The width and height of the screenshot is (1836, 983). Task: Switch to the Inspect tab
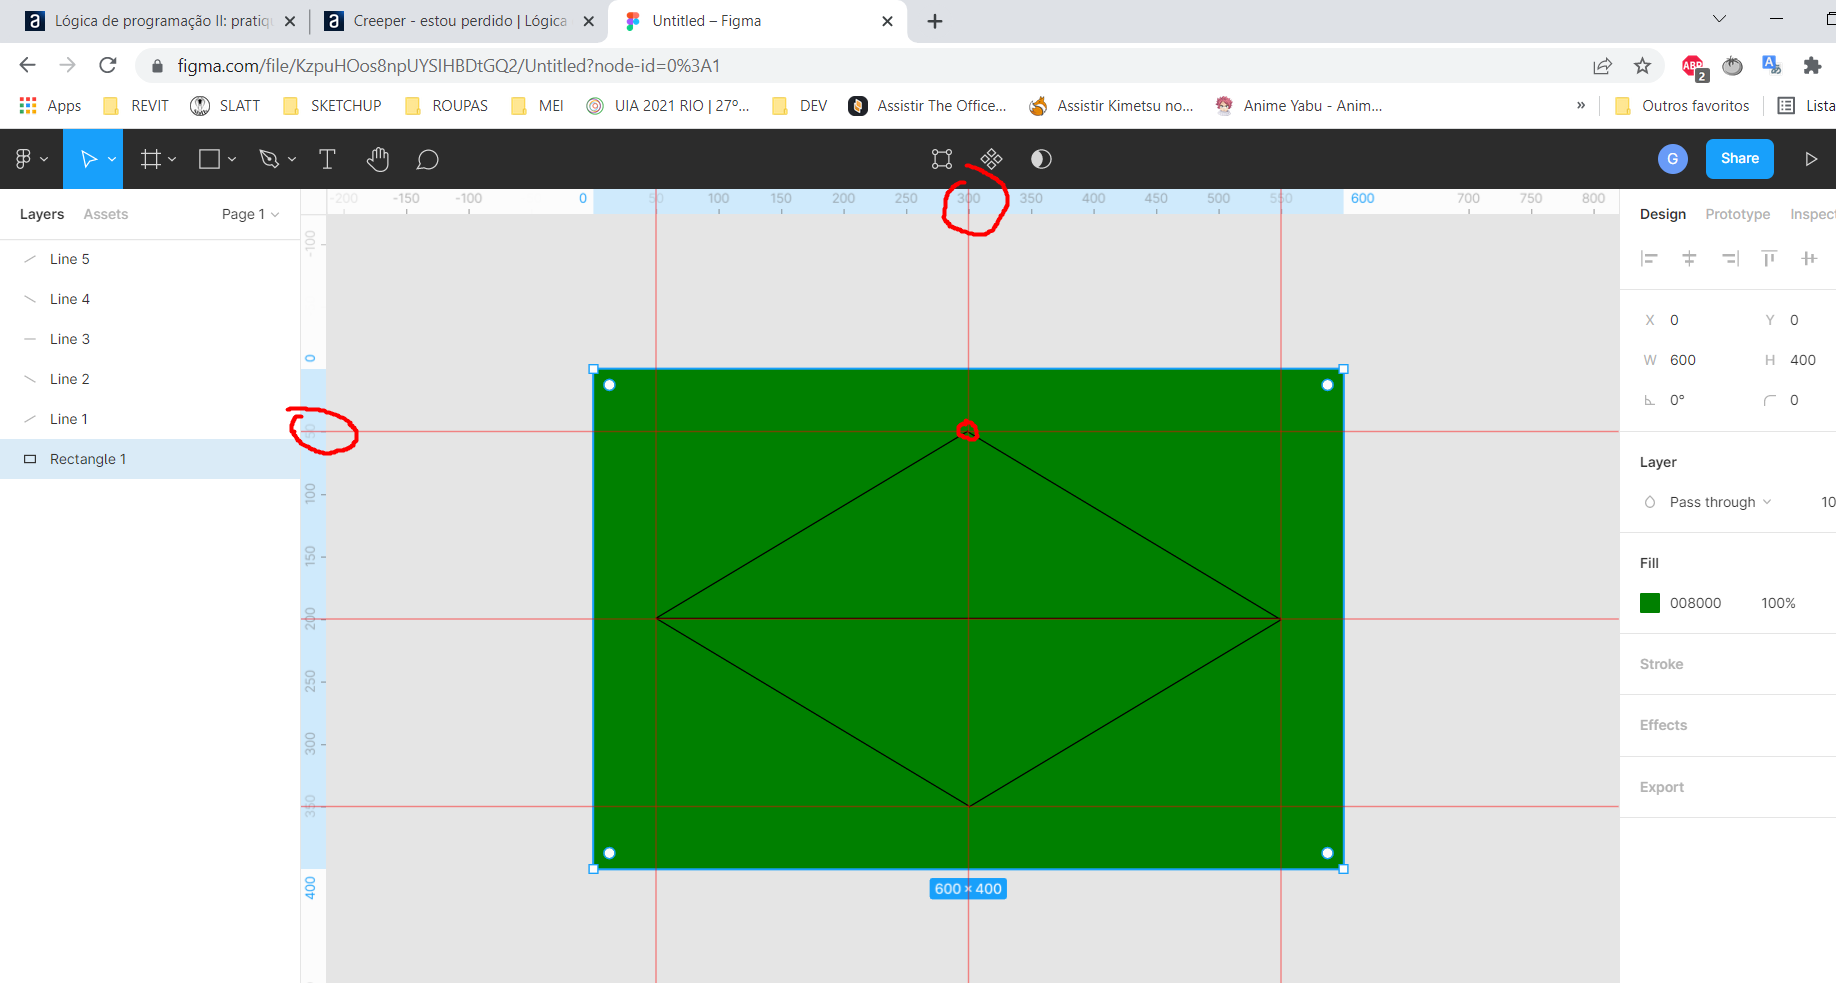tap(1812, 214)
